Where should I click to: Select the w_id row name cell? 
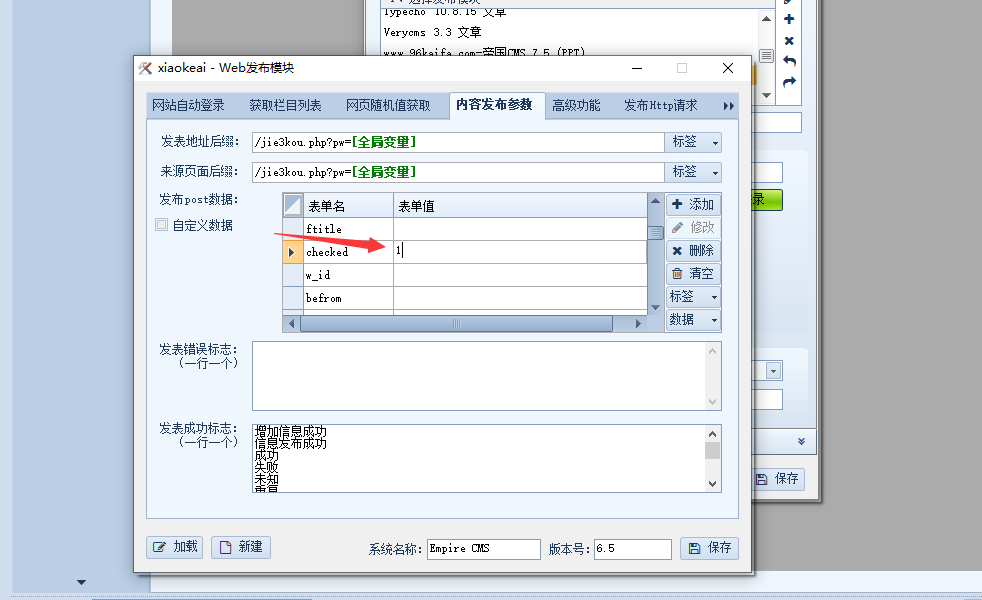(x=348, y=275)
